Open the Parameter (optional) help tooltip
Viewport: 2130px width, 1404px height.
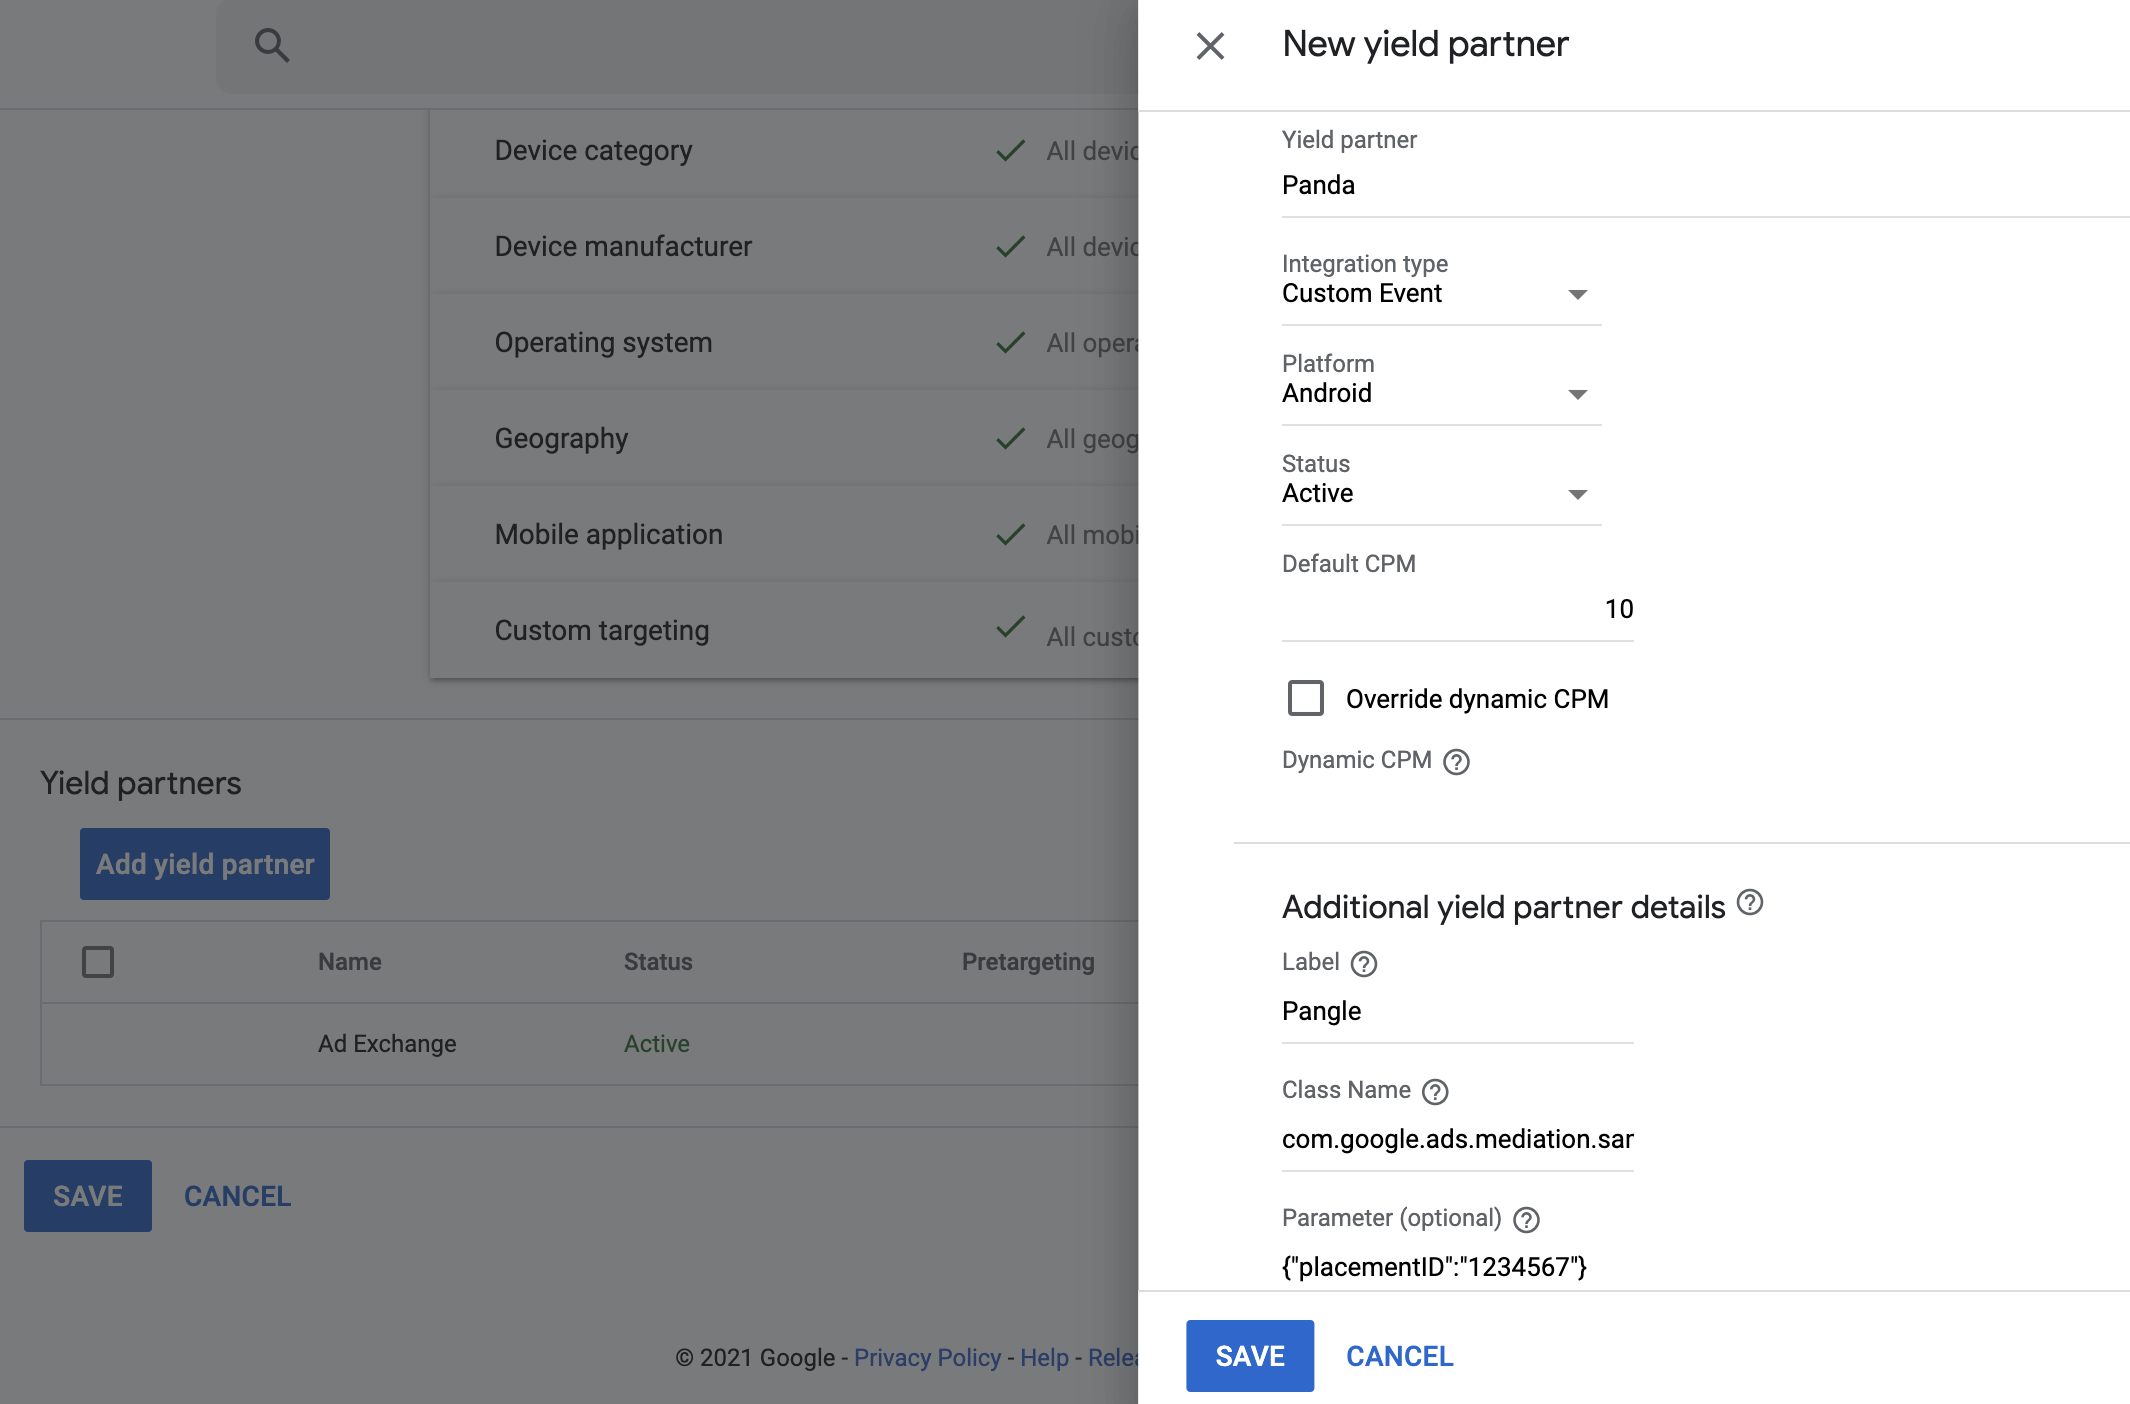pyautogui.click(x=1524, y=1219)
